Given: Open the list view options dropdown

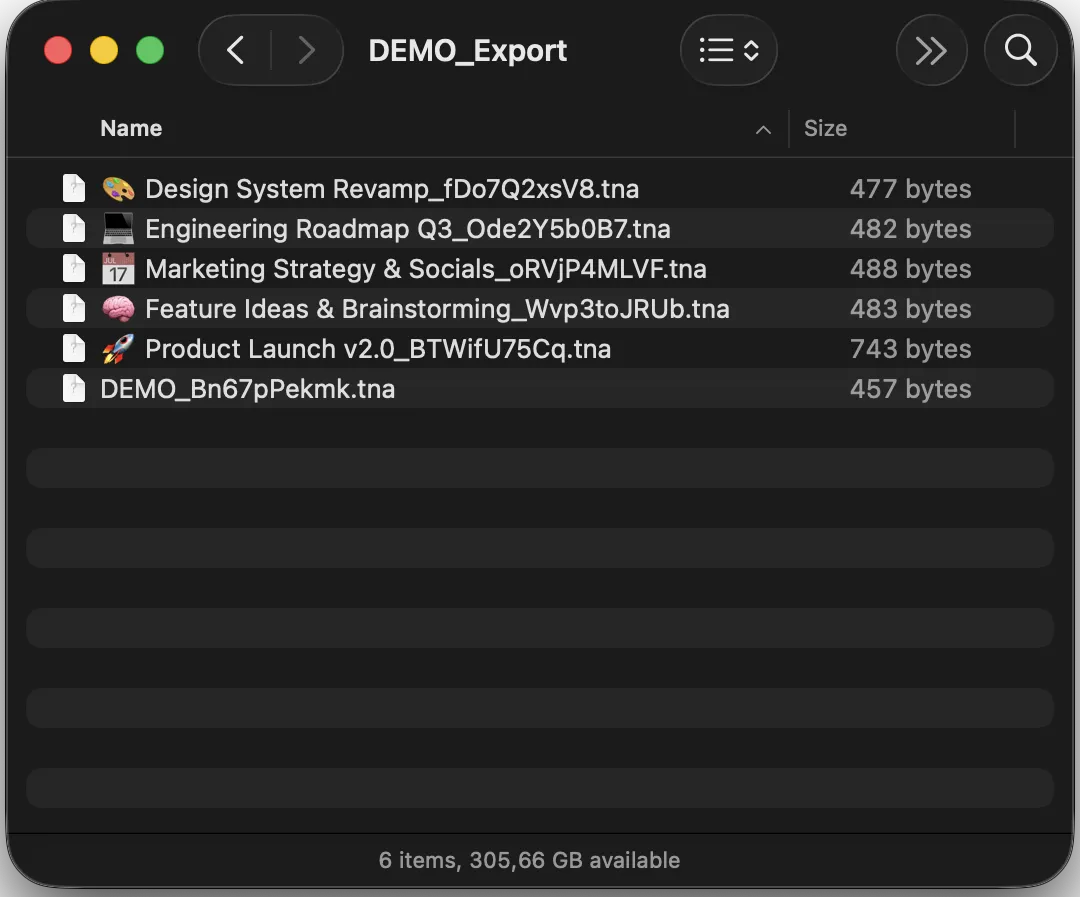Looking at the screenshot, I should pyautogui.click(x=729, y=50).
